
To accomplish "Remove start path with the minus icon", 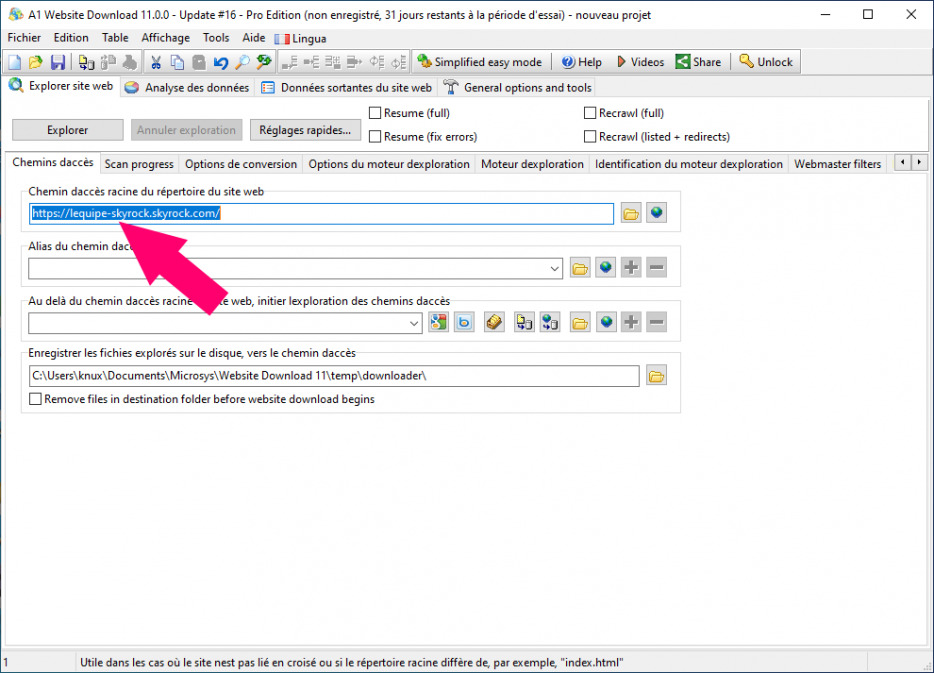I will point(656,323).
